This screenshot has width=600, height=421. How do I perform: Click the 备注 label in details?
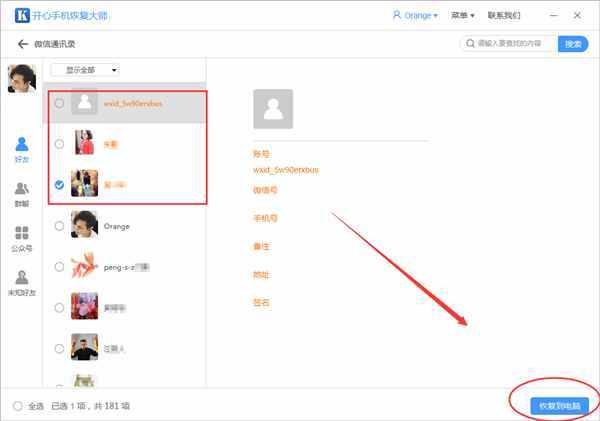pos(261,246)
